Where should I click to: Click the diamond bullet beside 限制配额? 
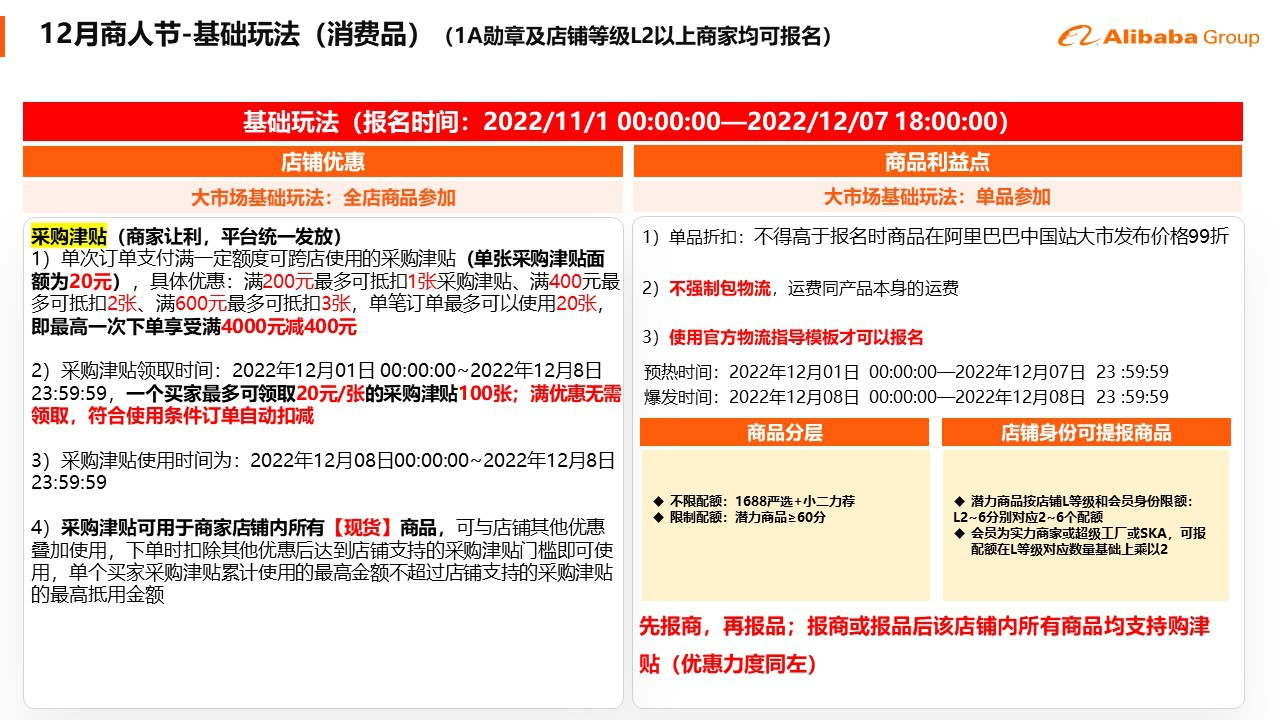[658, 517]
